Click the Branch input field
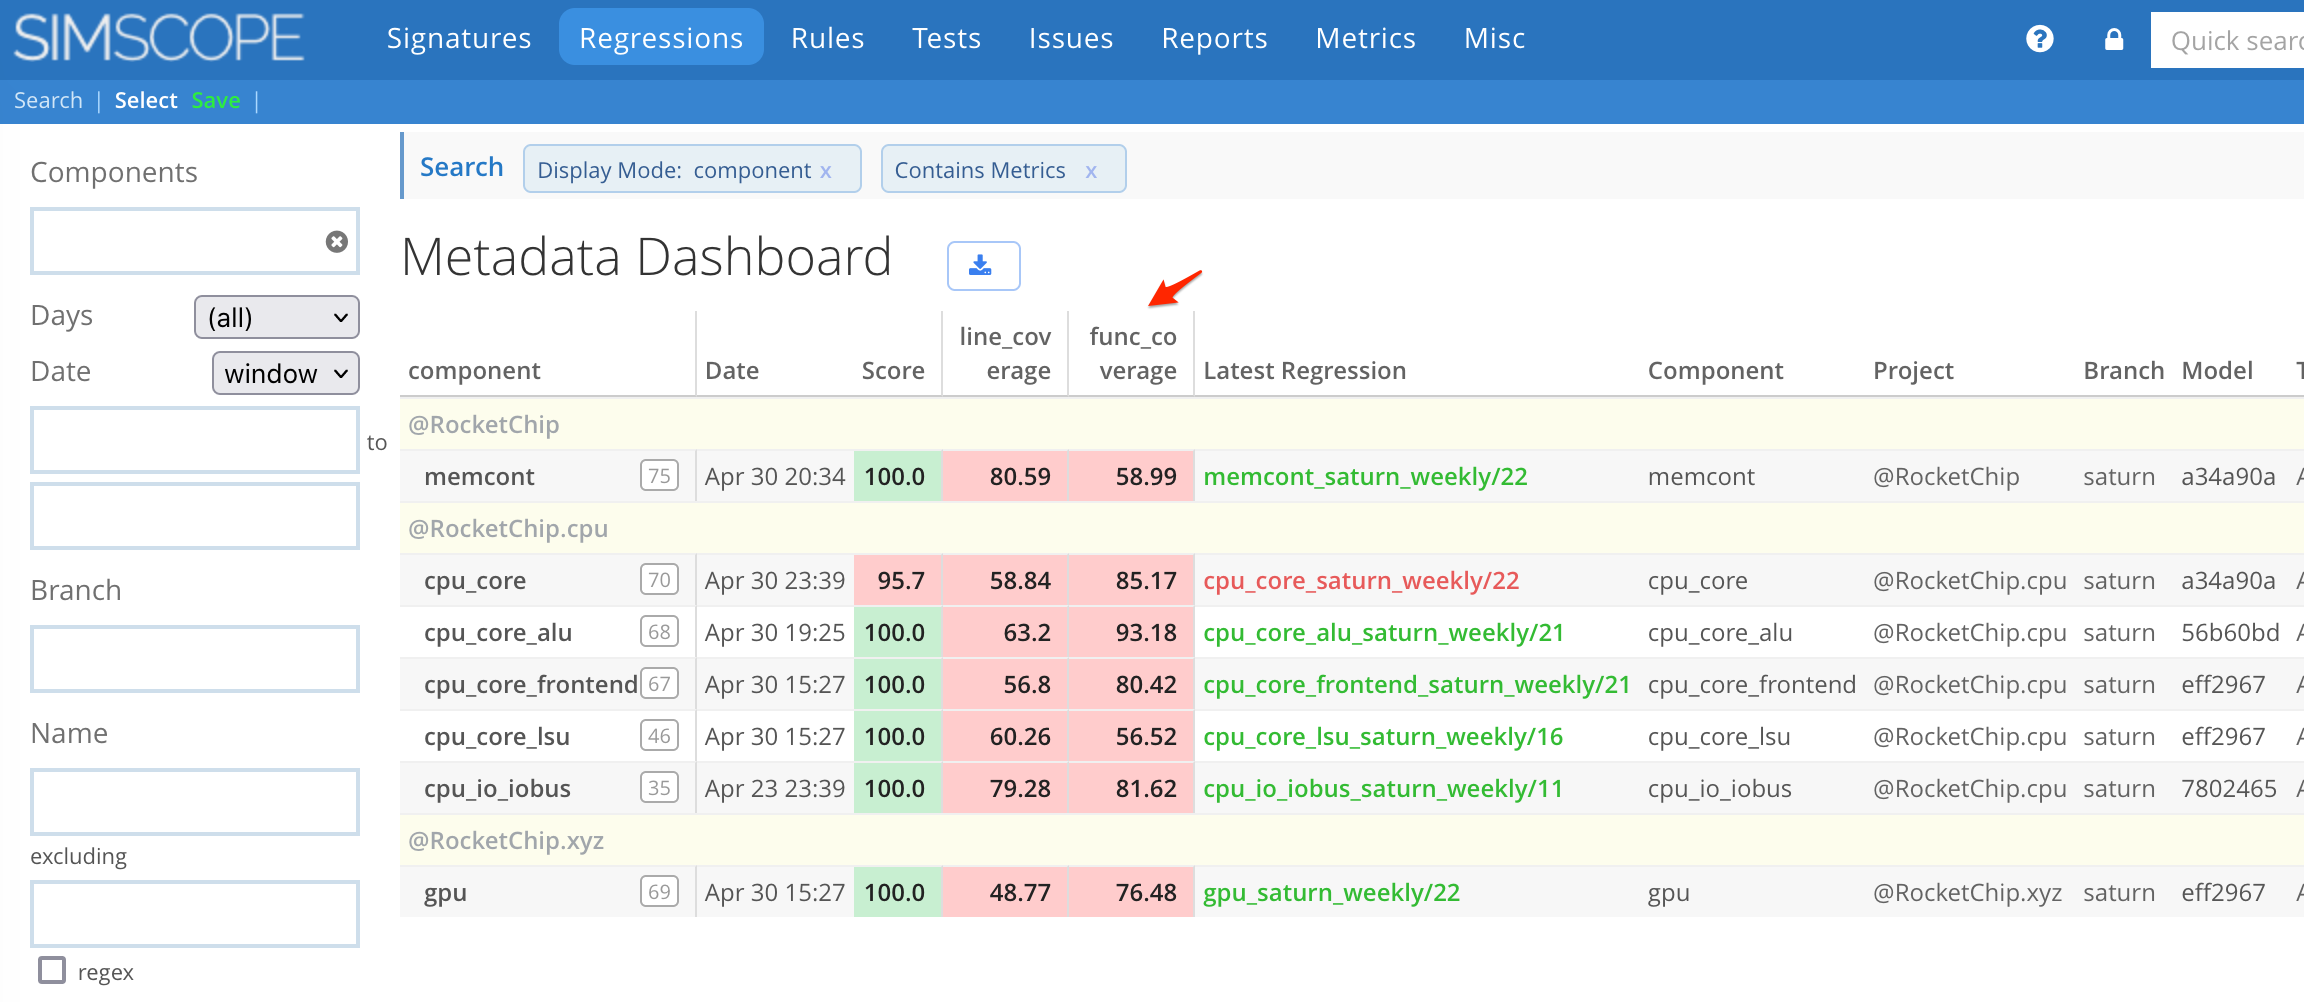Screen dimensions: 2304x1002 [x=195, y=659]
